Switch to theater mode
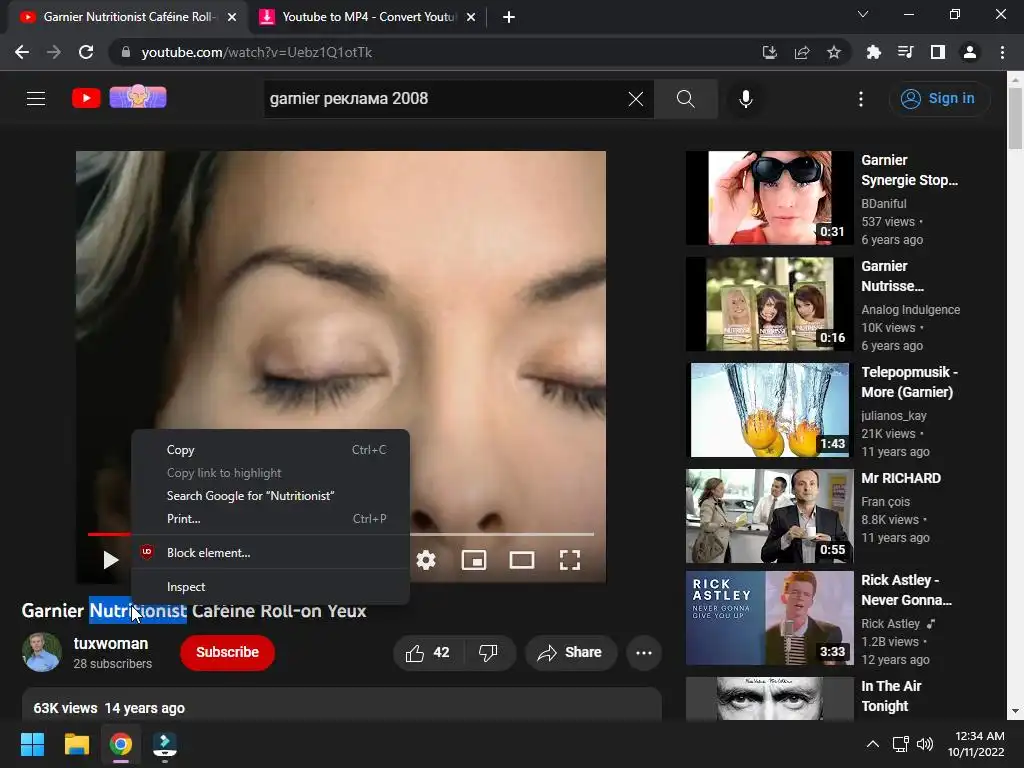Image resolution: width=1024 pixels, height=768 pixels. [x=522, y=560]
